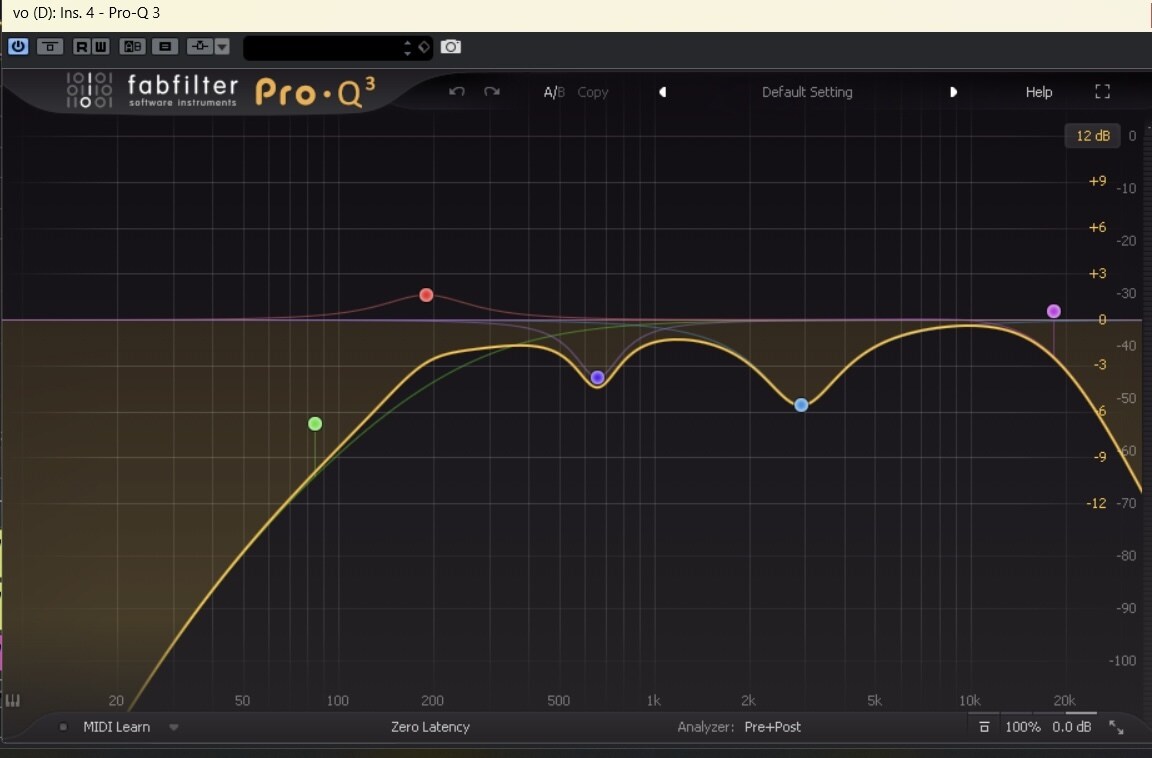
Task: Open the 12 dB display range dropdown
Action: pyautogui.click(x=1092, y=135)
